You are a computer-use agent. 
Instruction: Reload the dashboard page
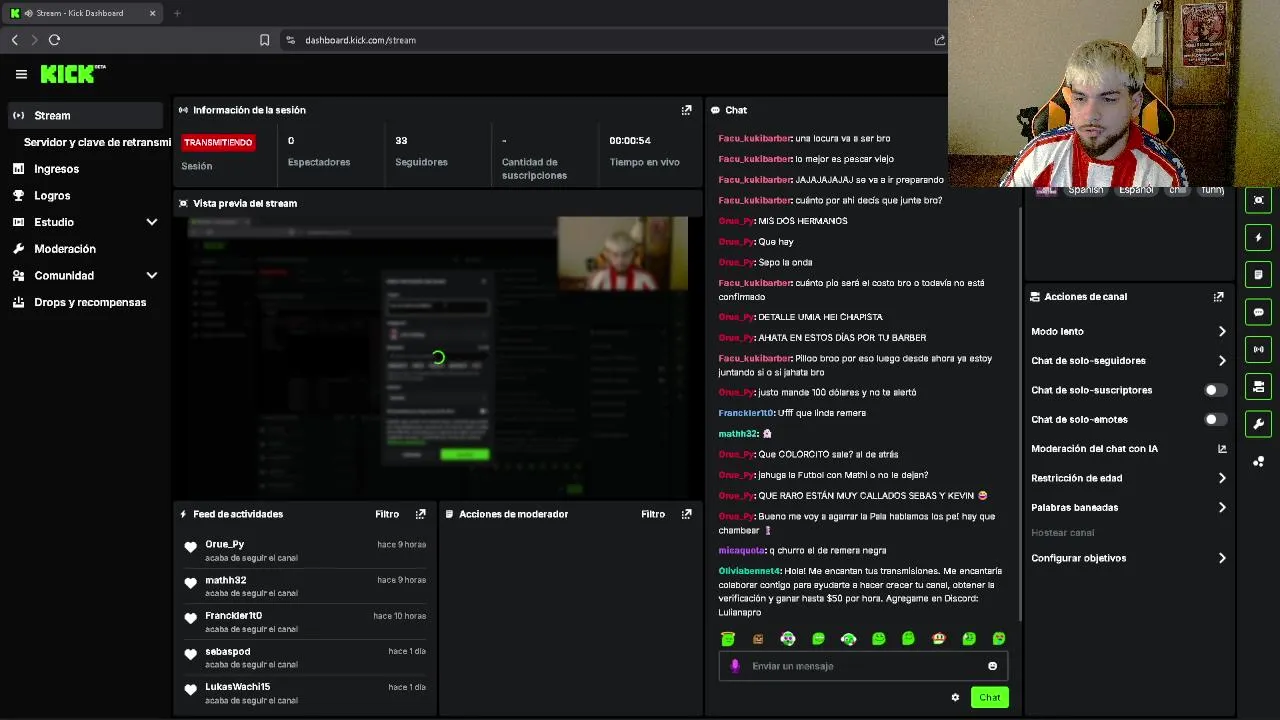(x=54, y=40)
